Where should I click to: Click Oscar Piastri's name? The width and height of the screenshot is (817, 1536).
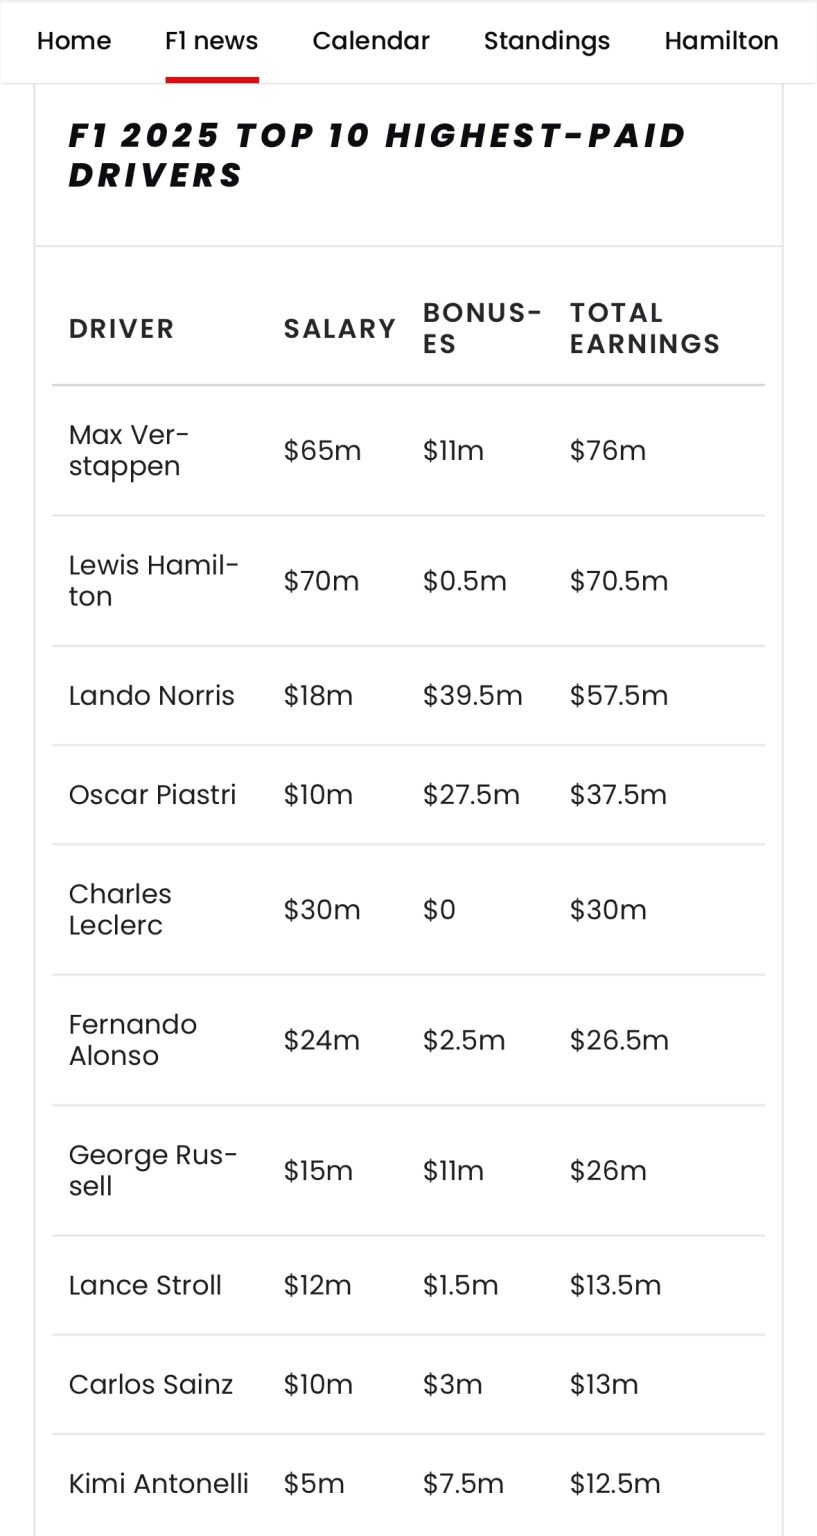click(x=152, y=795)
